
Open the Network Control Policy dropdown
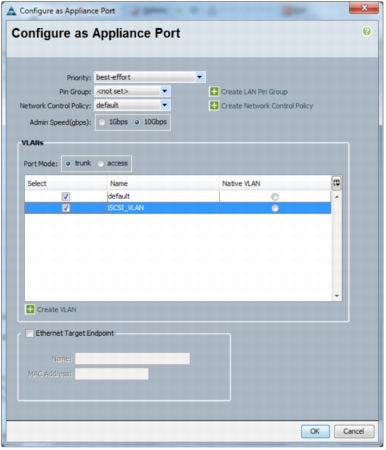pos(132,105)
